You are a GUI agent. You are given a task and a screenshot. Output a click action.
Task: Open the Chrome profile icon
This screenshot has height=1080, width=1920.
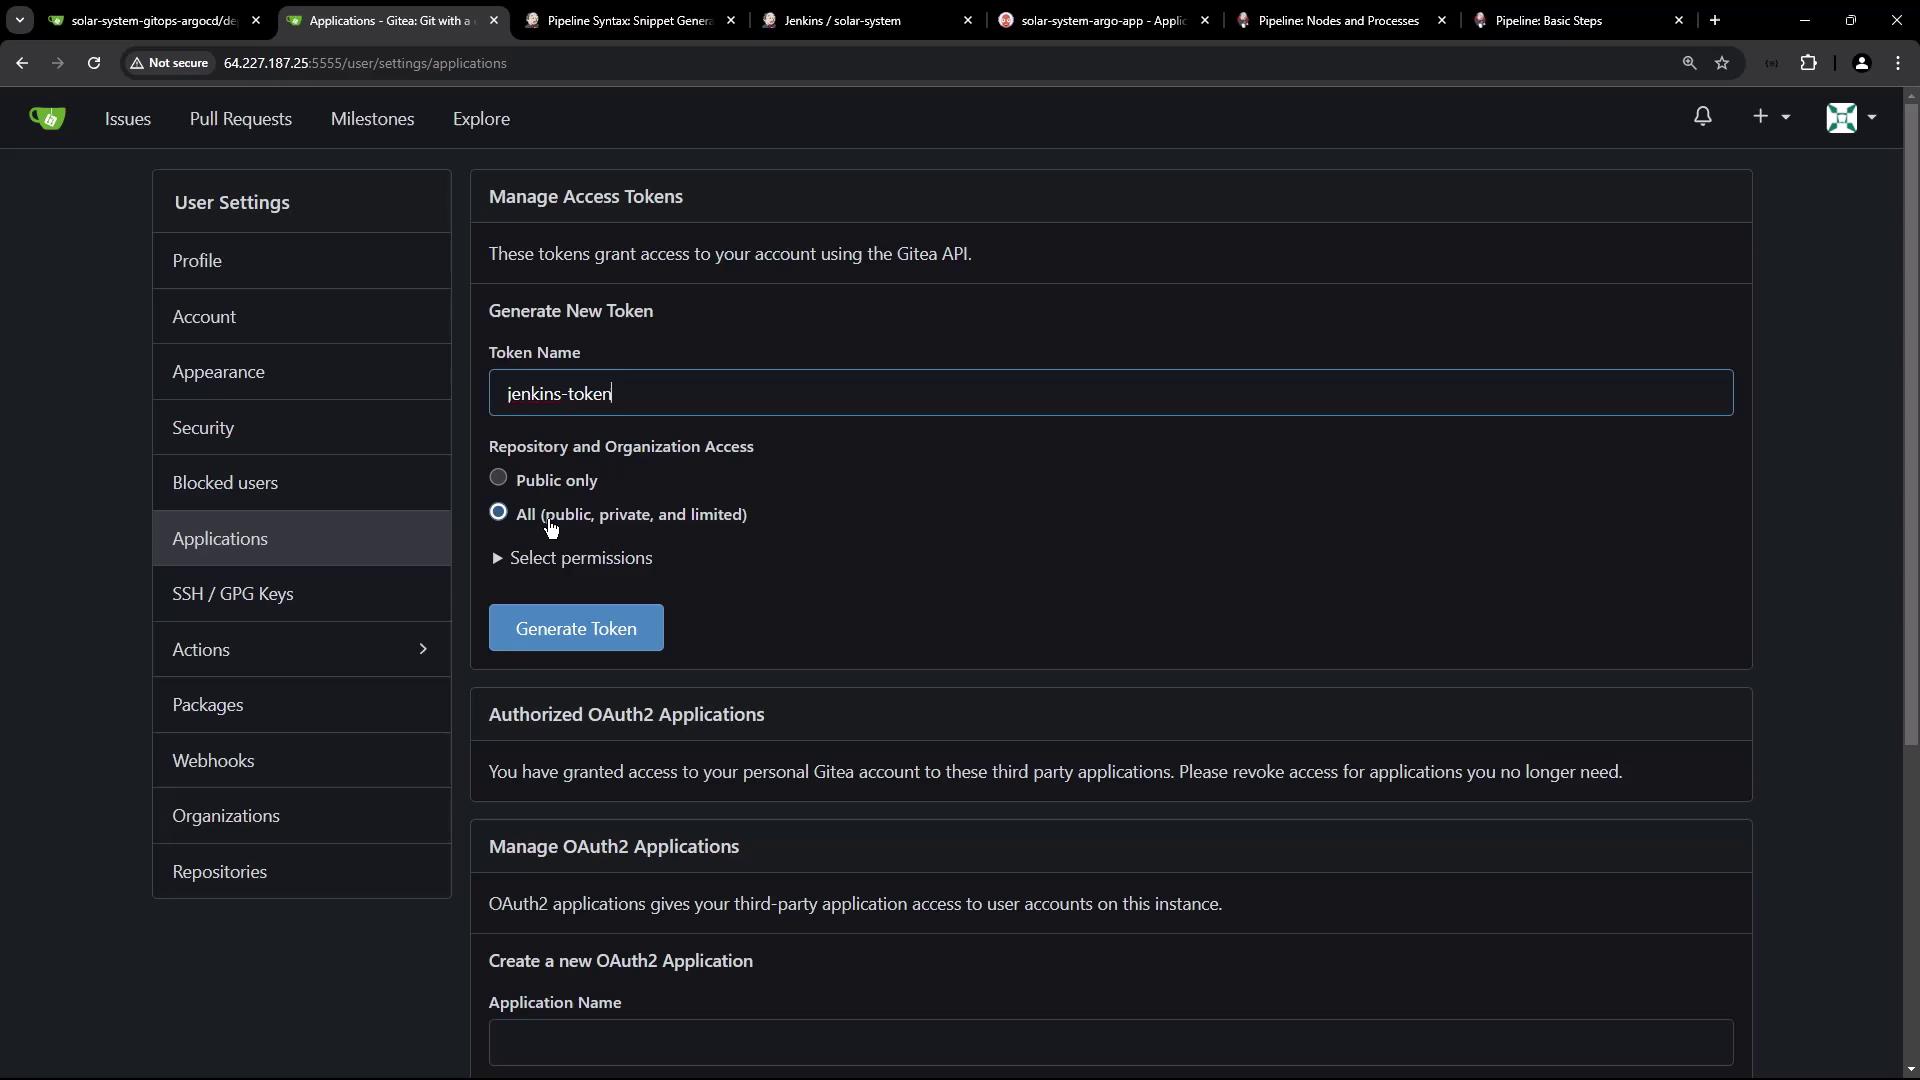pyautogui.click(x=1861, y=63)
